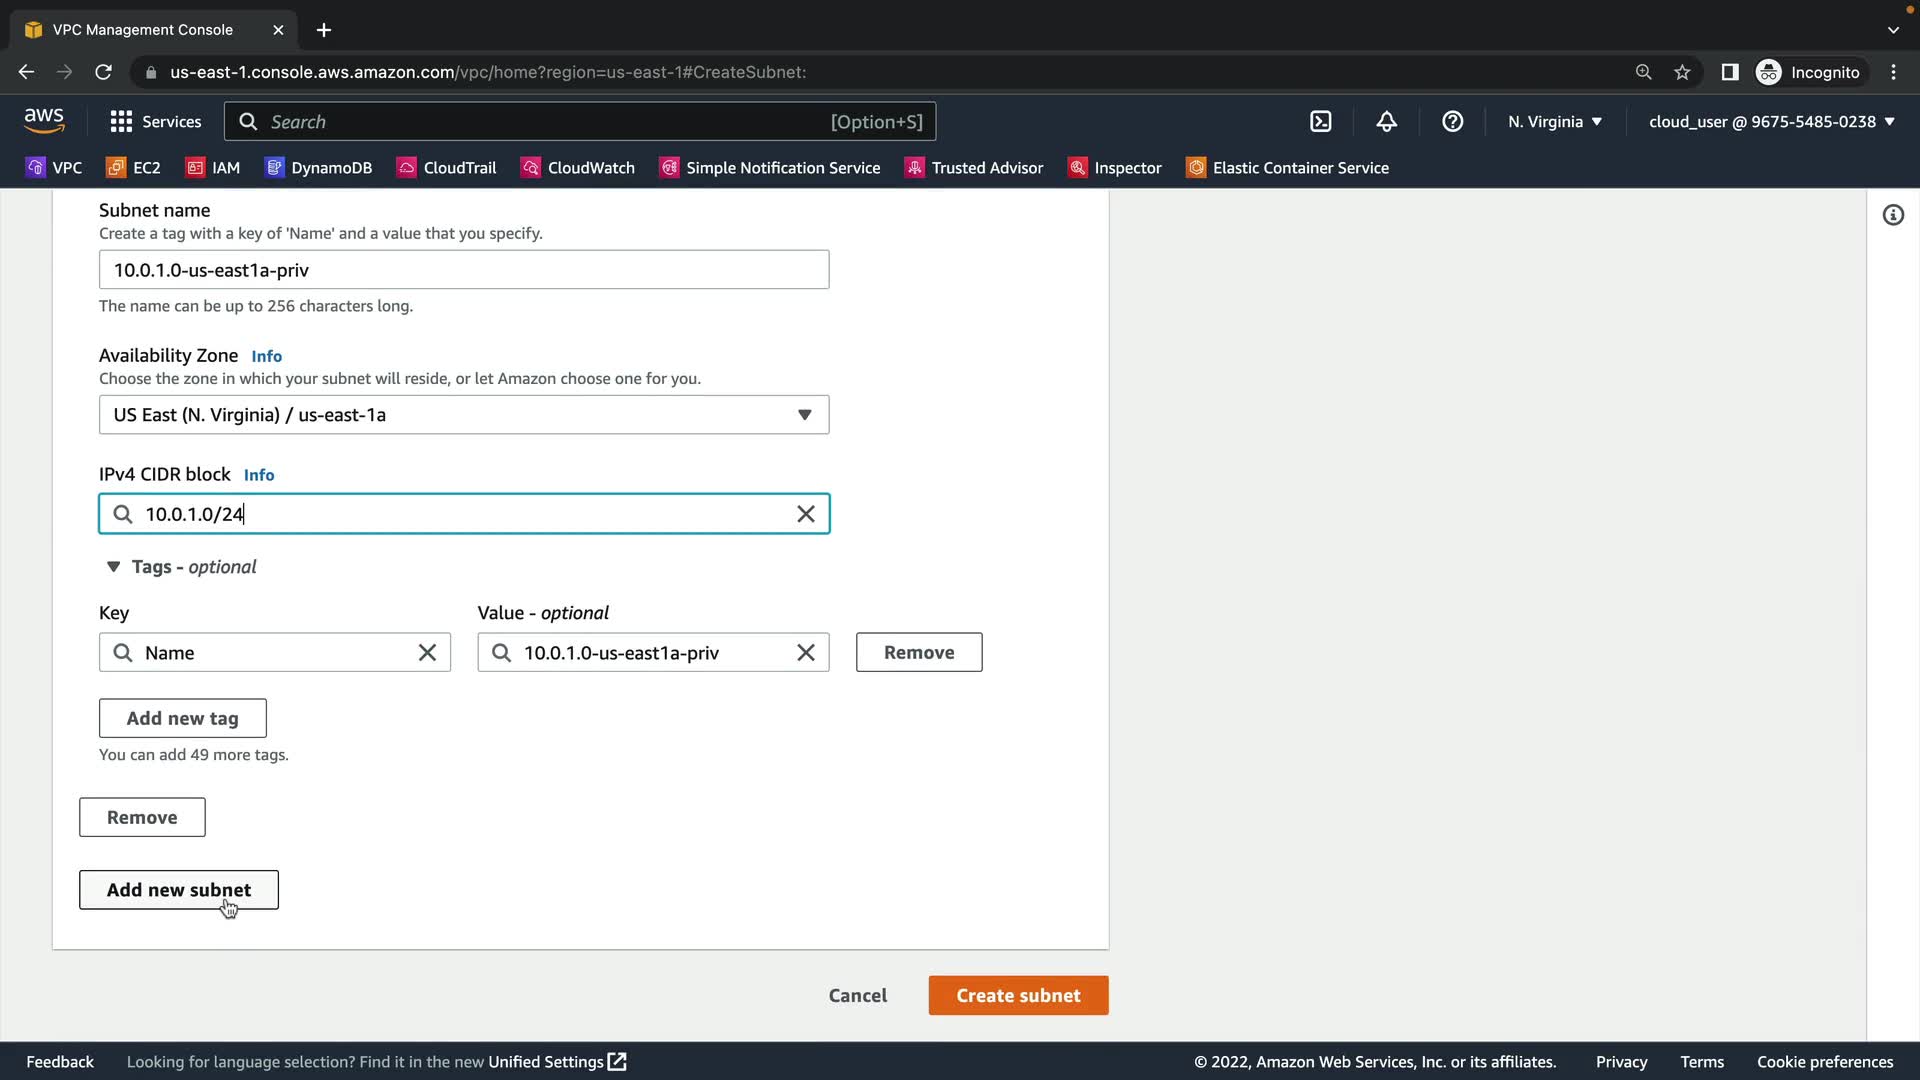Click the Create subnet button
This screenshot has height=1080, width=1920.
click(x=1018, y=996)
